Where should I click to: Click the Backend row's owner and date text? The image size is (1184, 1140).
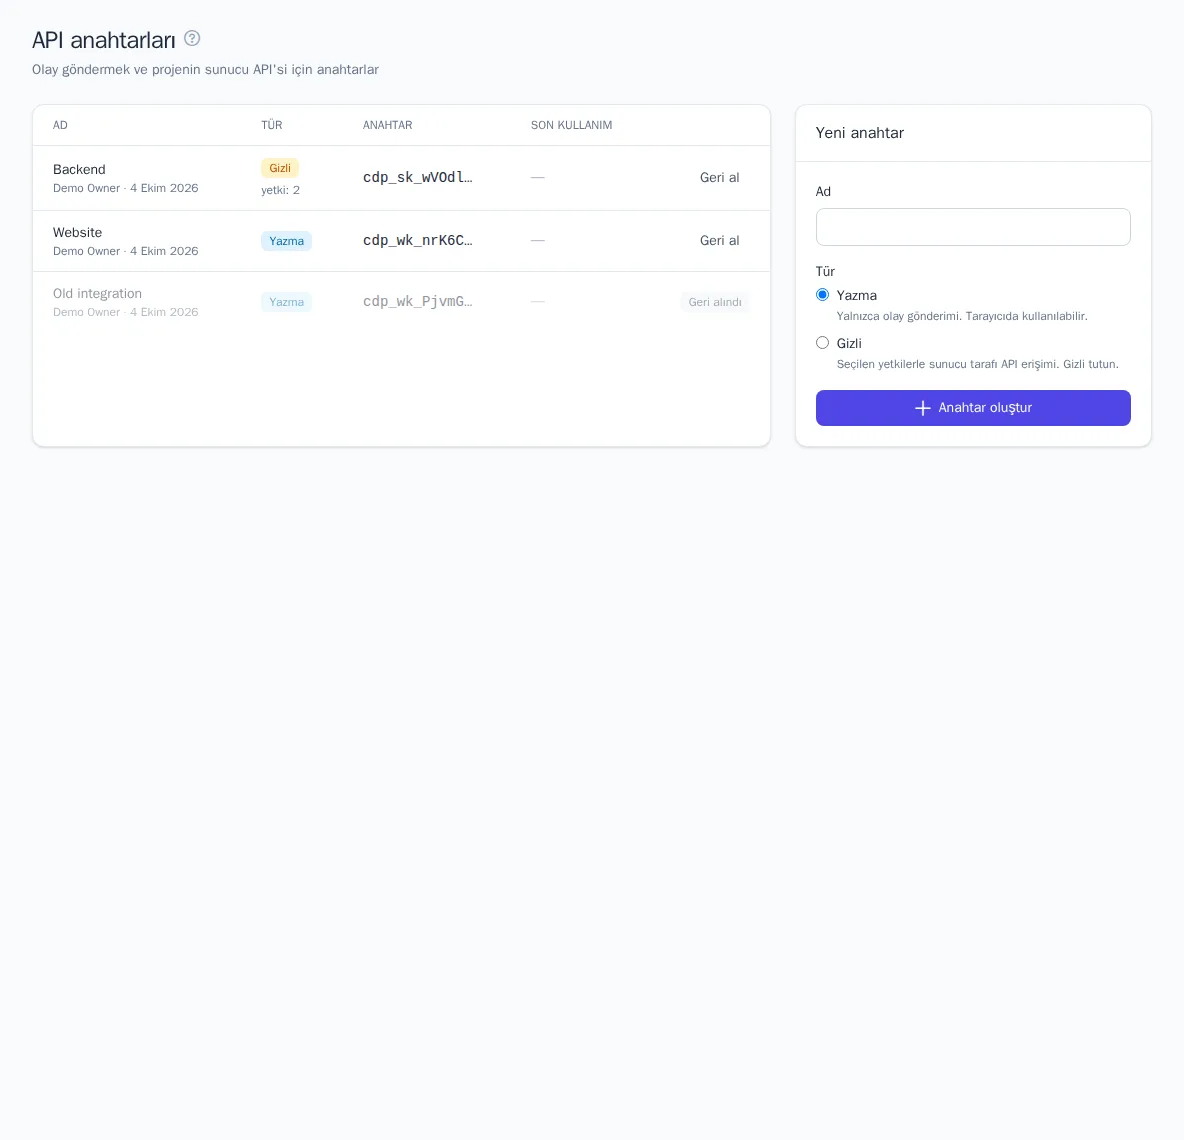[x=125, y=188]
